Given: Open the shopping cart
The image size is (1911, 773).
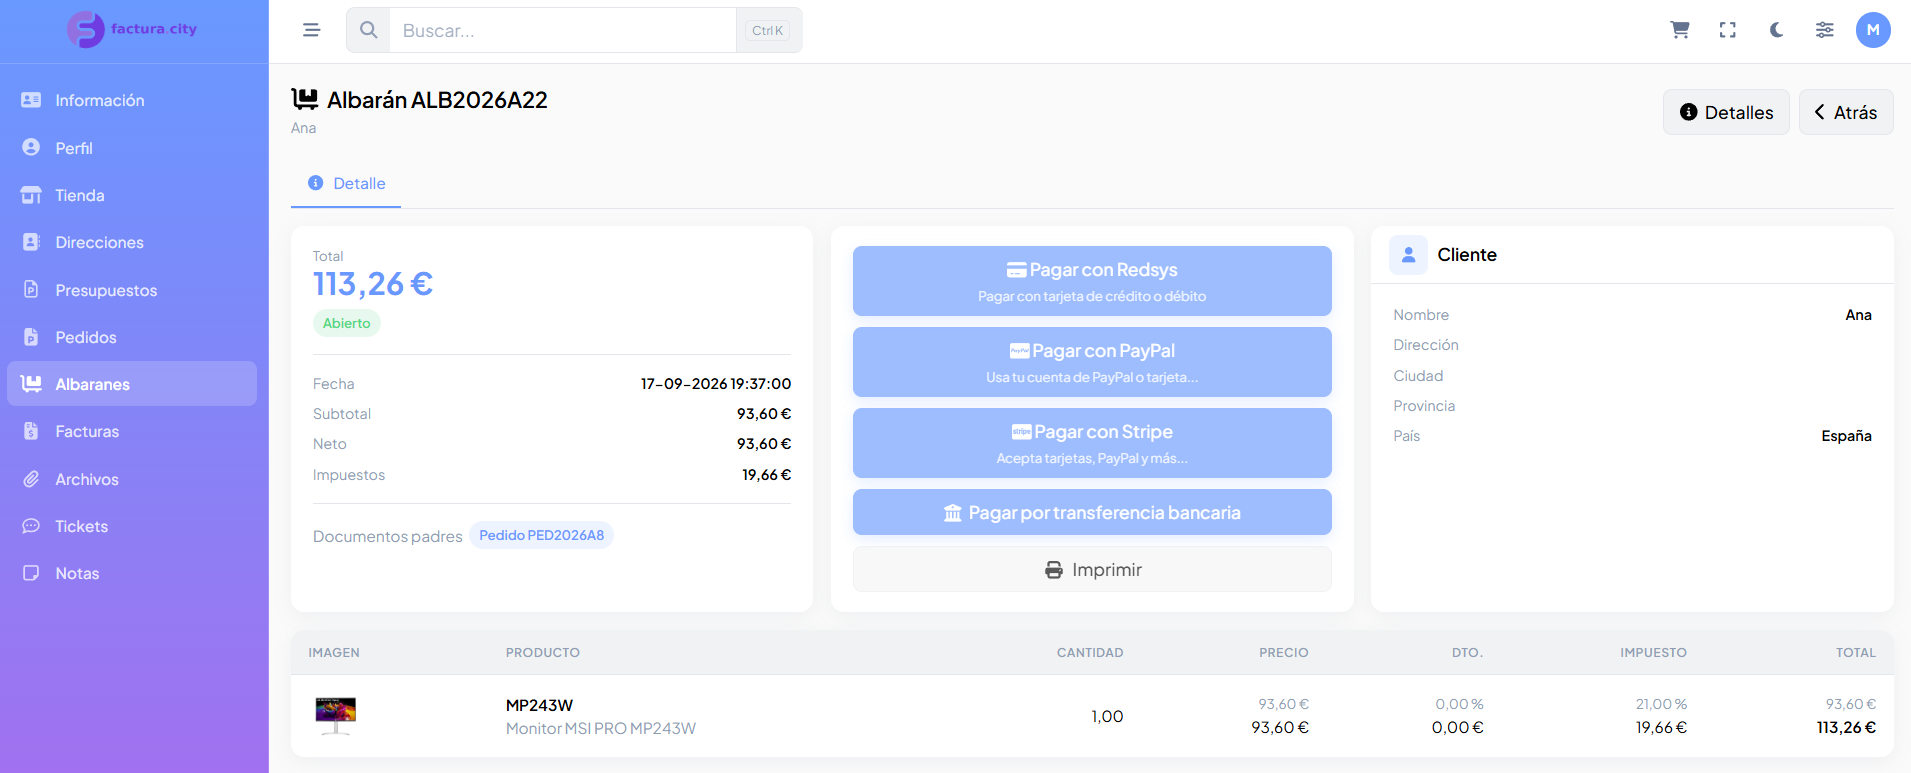Looking at the screenshot, I should 1680,30.
